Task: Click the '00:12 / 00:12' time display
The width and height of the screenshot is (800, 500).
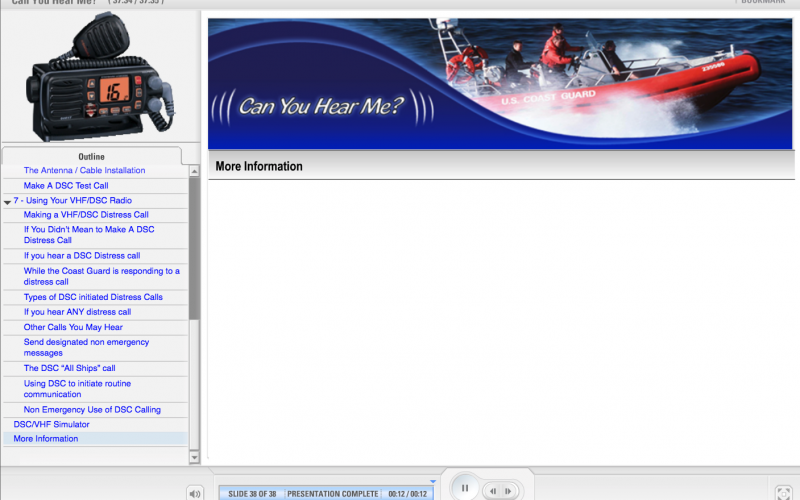Action: [x=408, y=494]
